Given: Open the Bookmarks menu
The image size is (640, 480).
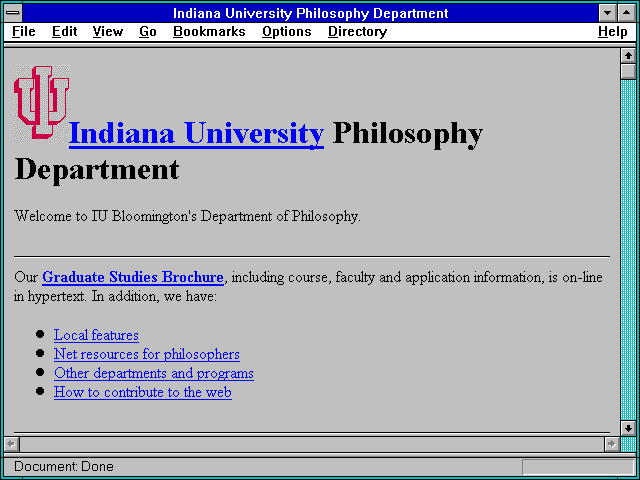Looking at the screenshot, I should point(209,32).
